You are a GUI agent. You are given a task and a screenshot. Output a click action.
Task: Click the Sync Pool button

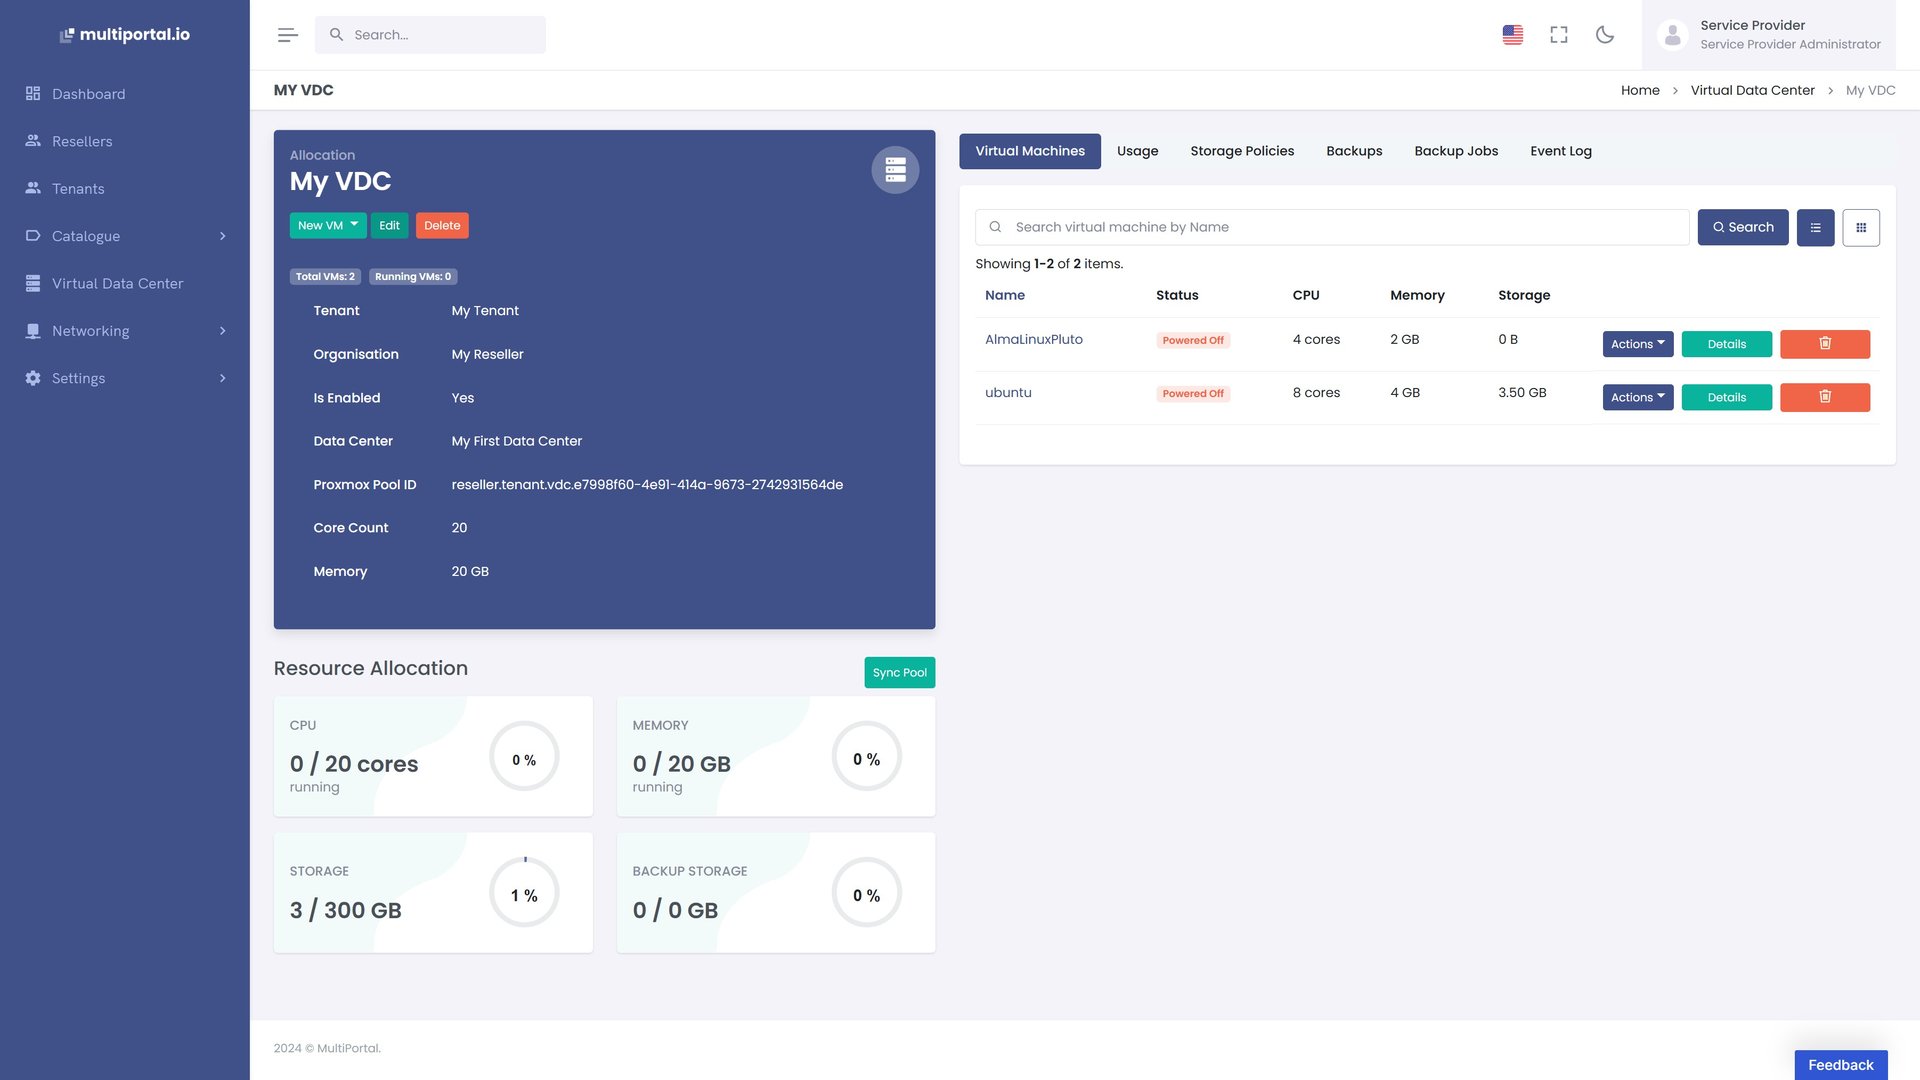click(898, 673)
